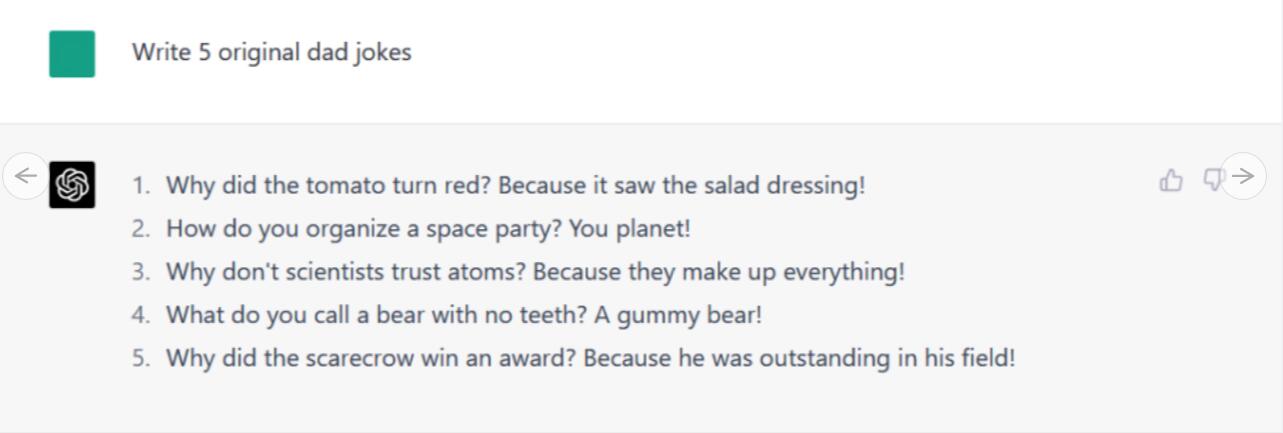Click the left arrow circle button
The image size is (1283, 433).
click(25, 176)
